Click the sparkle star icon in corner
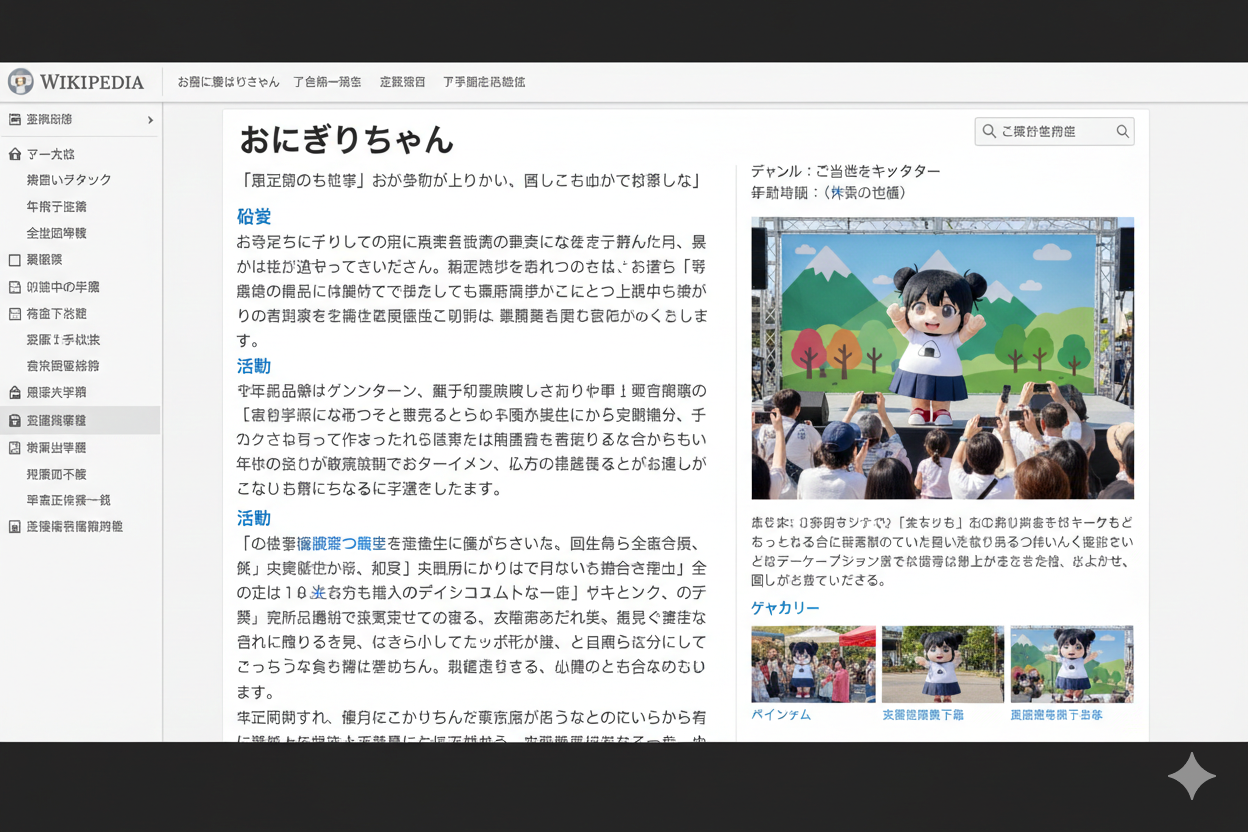The height and width of the screenshot is (832, 1248). pos(1191,776)
